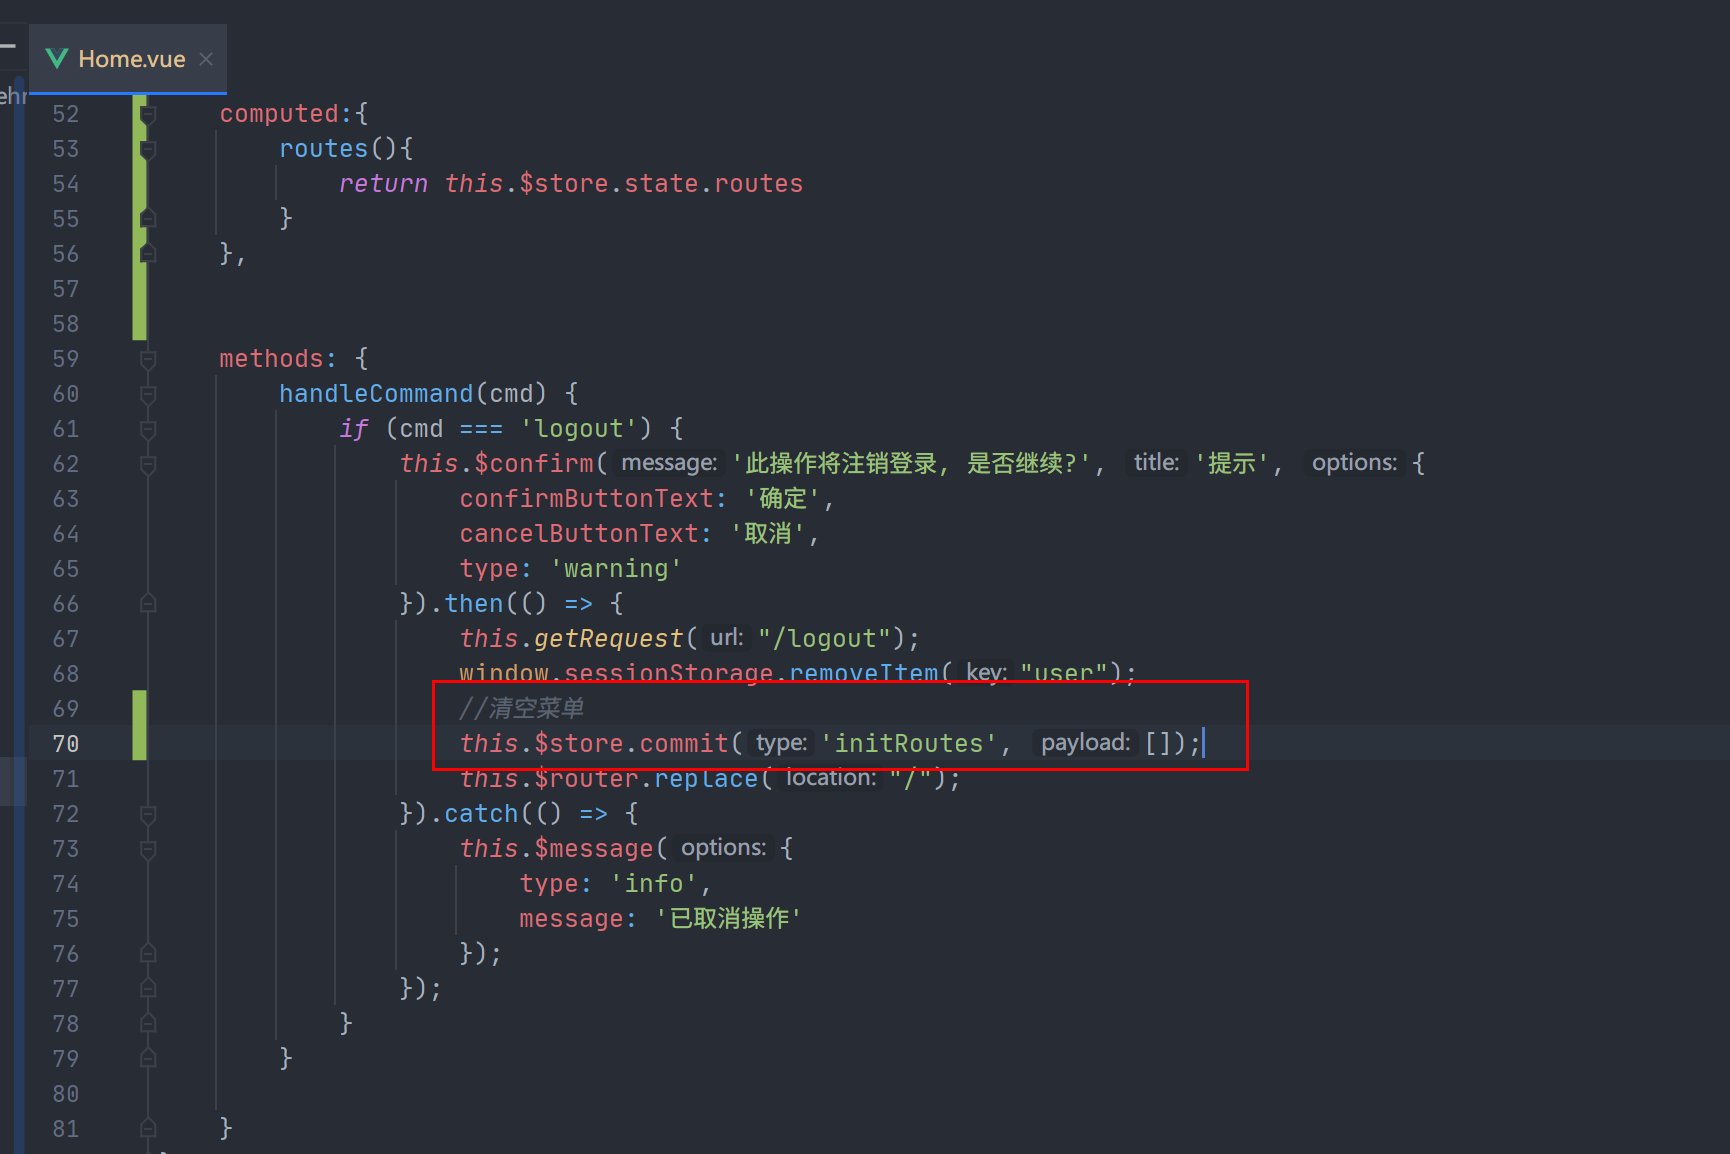The width and height of the screenshot is (1730, 1154).
Task: Click the 'options:' parameter hint on line 62
Action: point(1354,463)
